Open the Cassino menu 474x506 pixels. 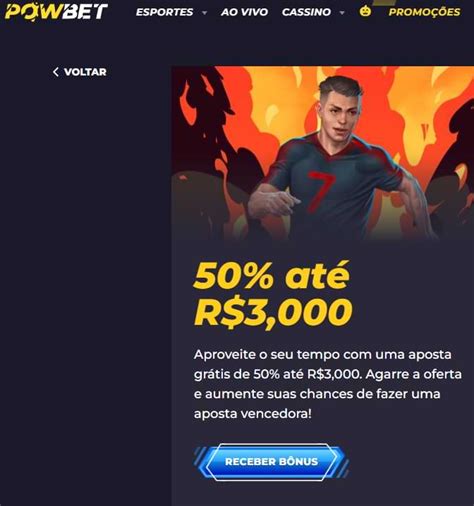(x=306, y=12)
